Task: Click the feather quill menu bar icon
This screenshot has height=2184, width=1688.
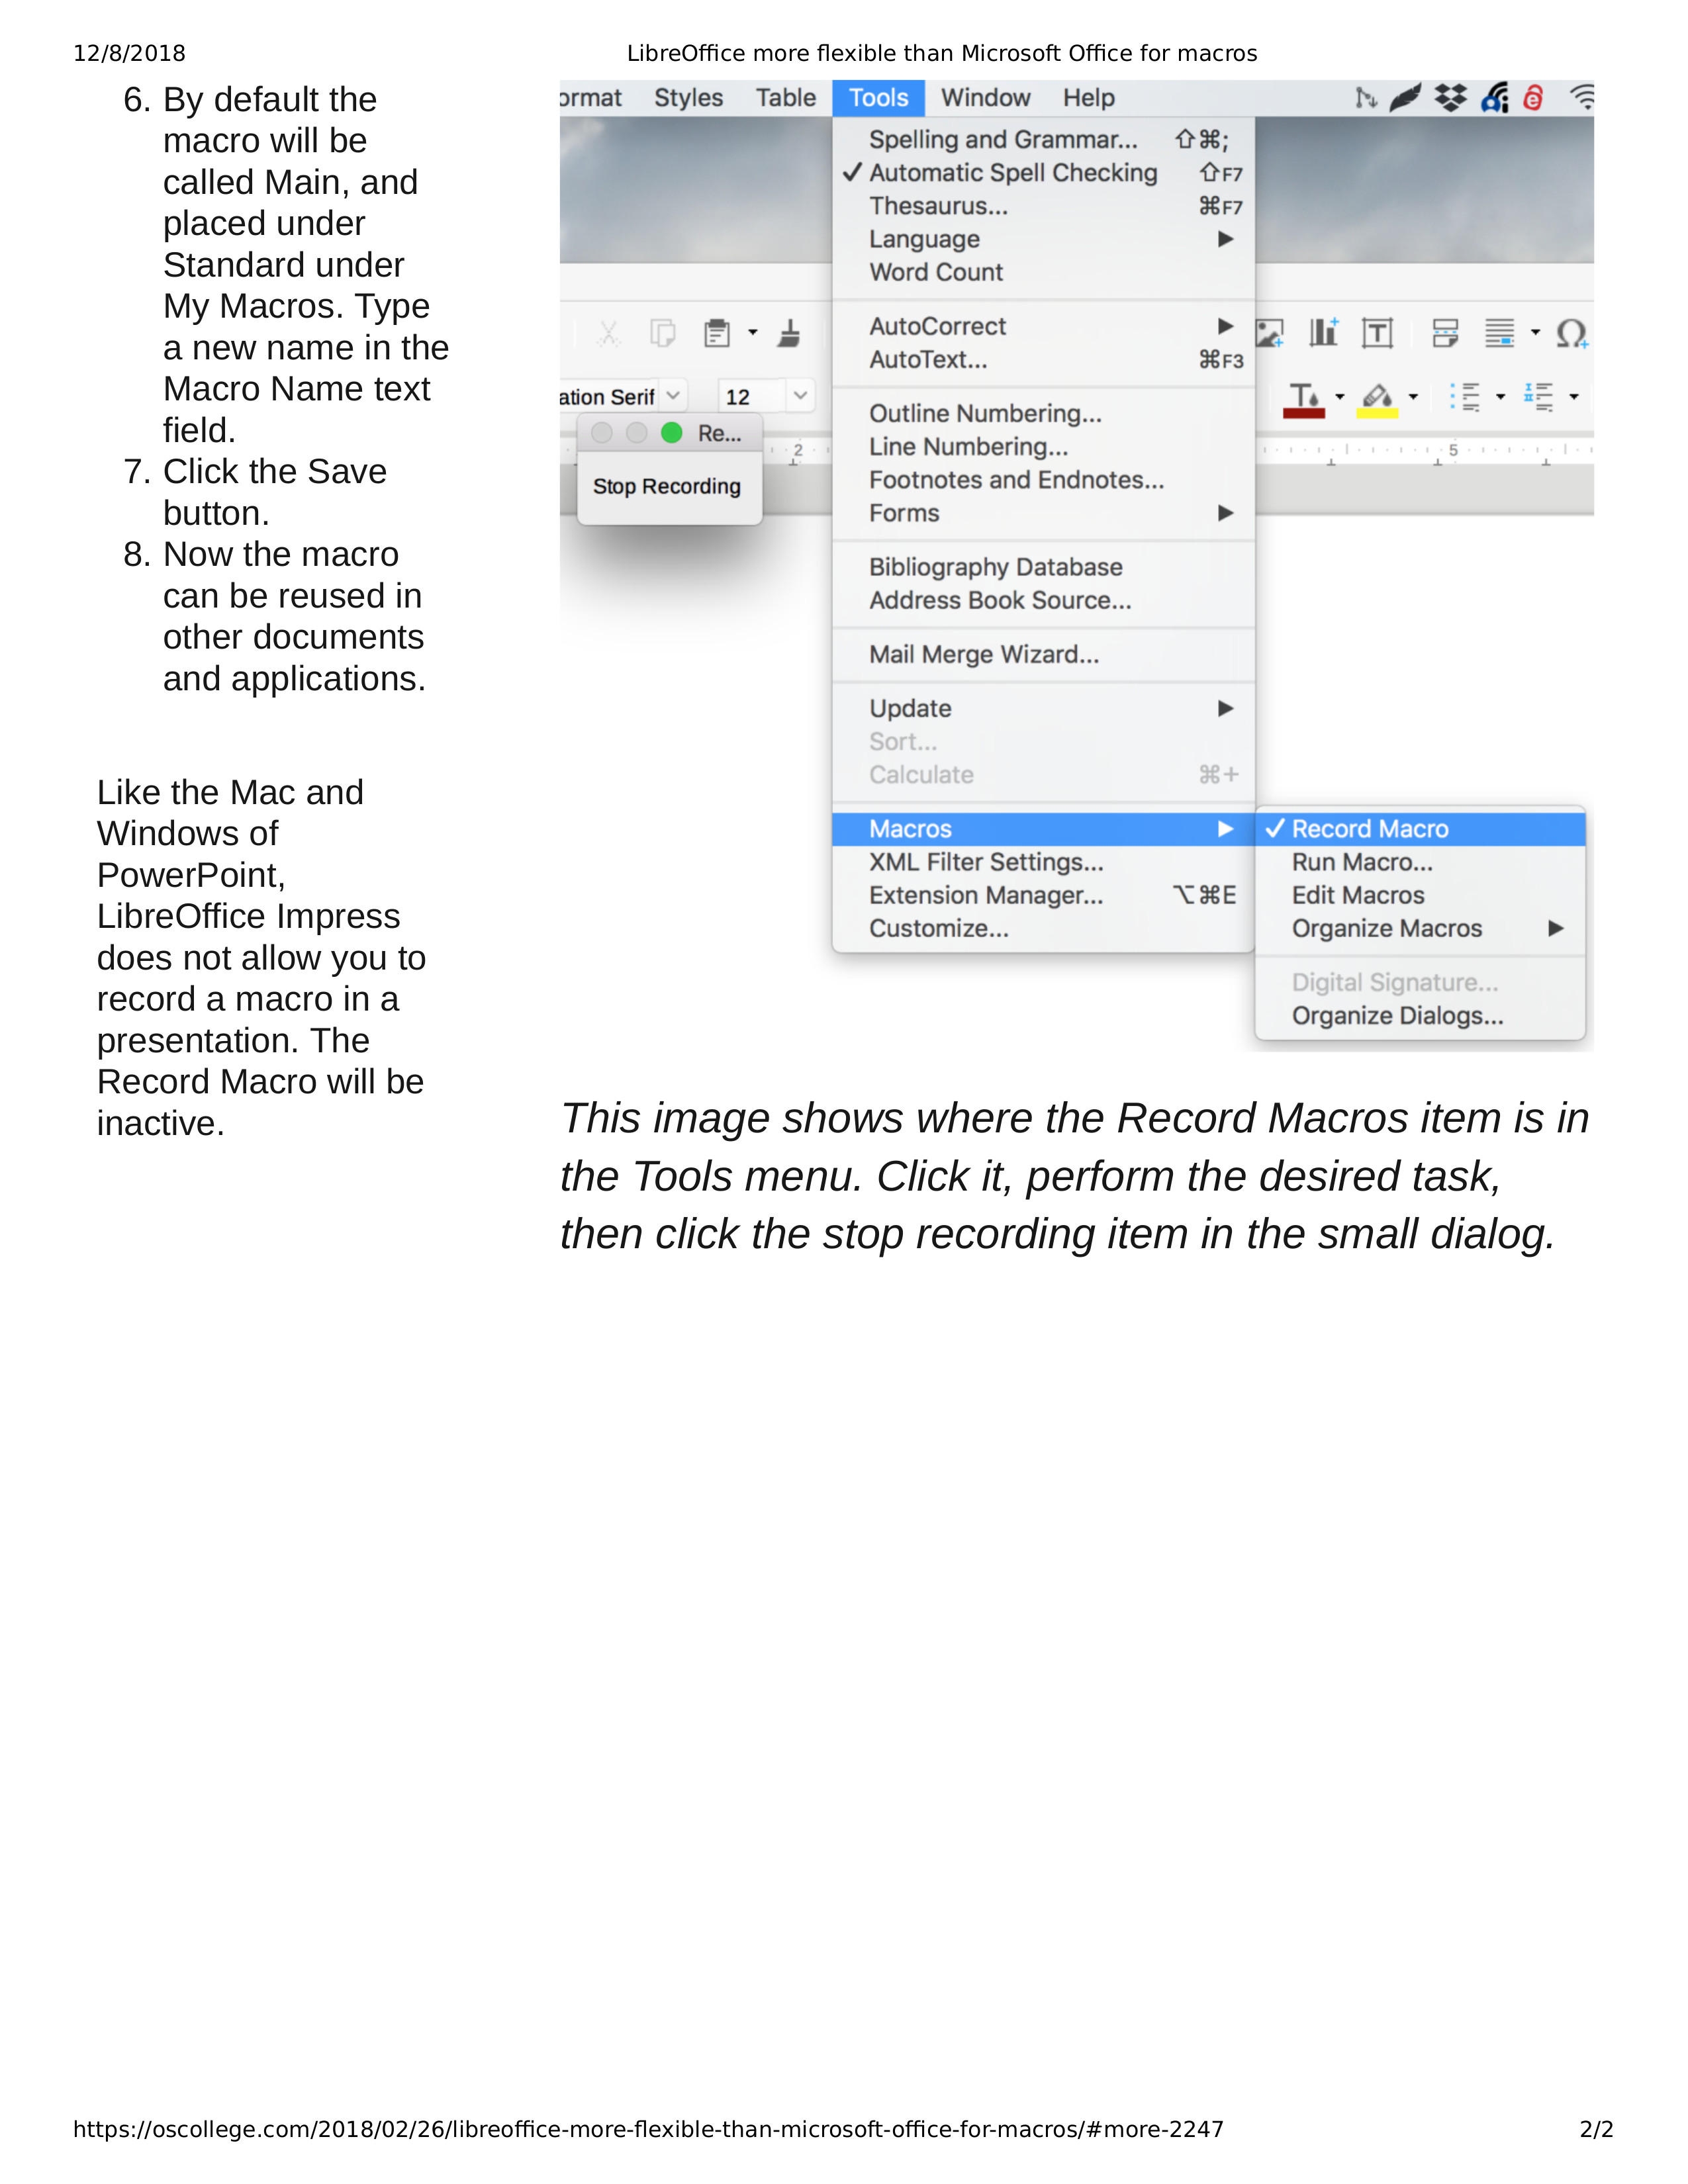Action: point(1405,97)
